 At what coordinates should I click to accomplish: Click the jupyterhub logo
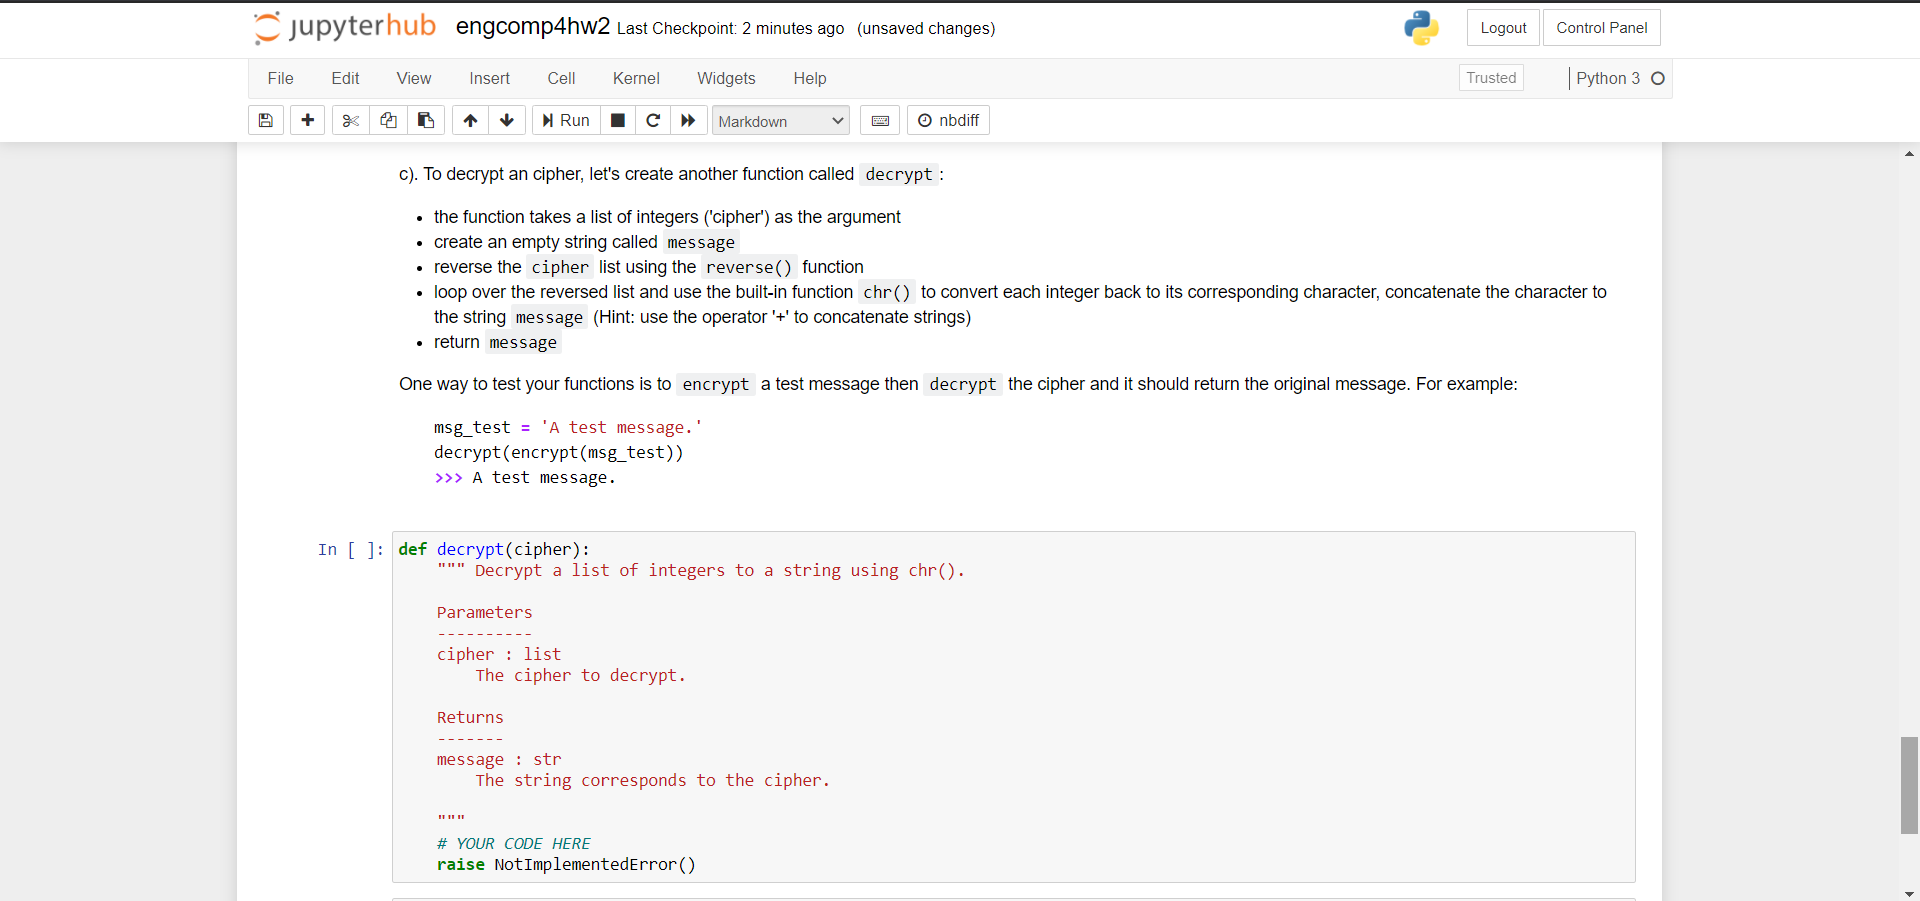coord(342,27)
